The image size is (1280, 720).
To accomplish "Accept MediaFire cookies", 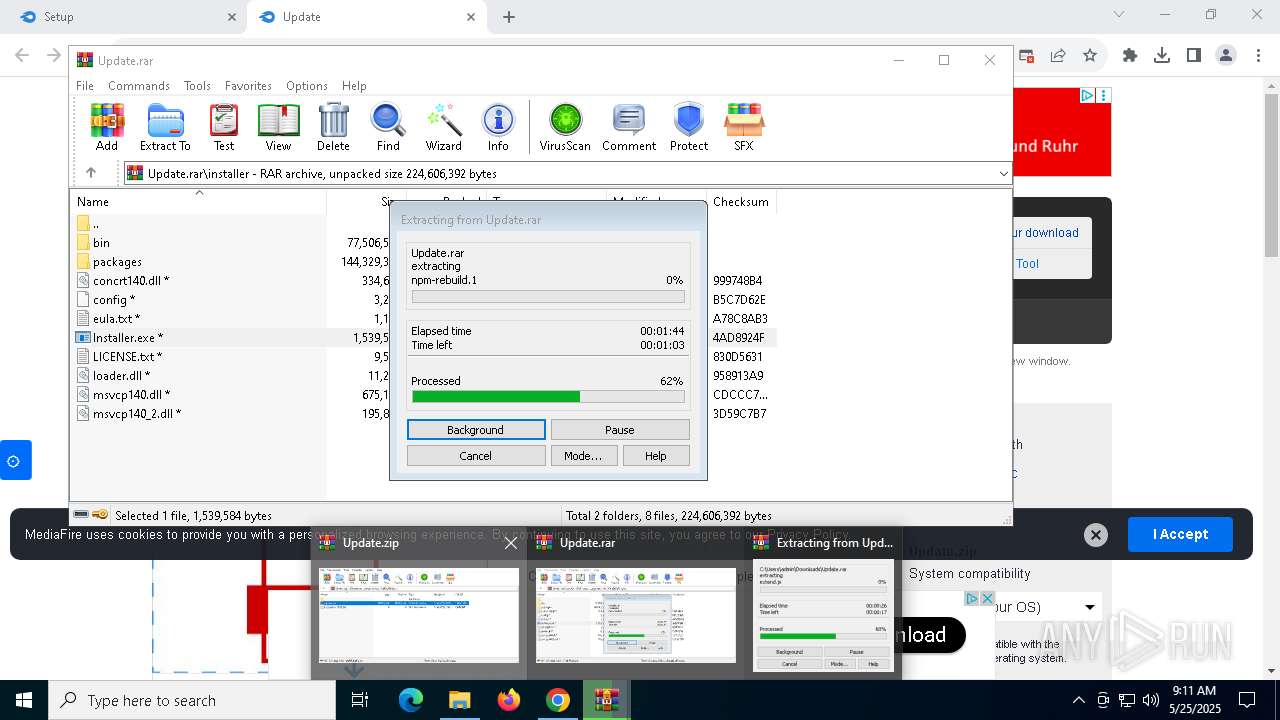I will click(x=1180, y=534).
